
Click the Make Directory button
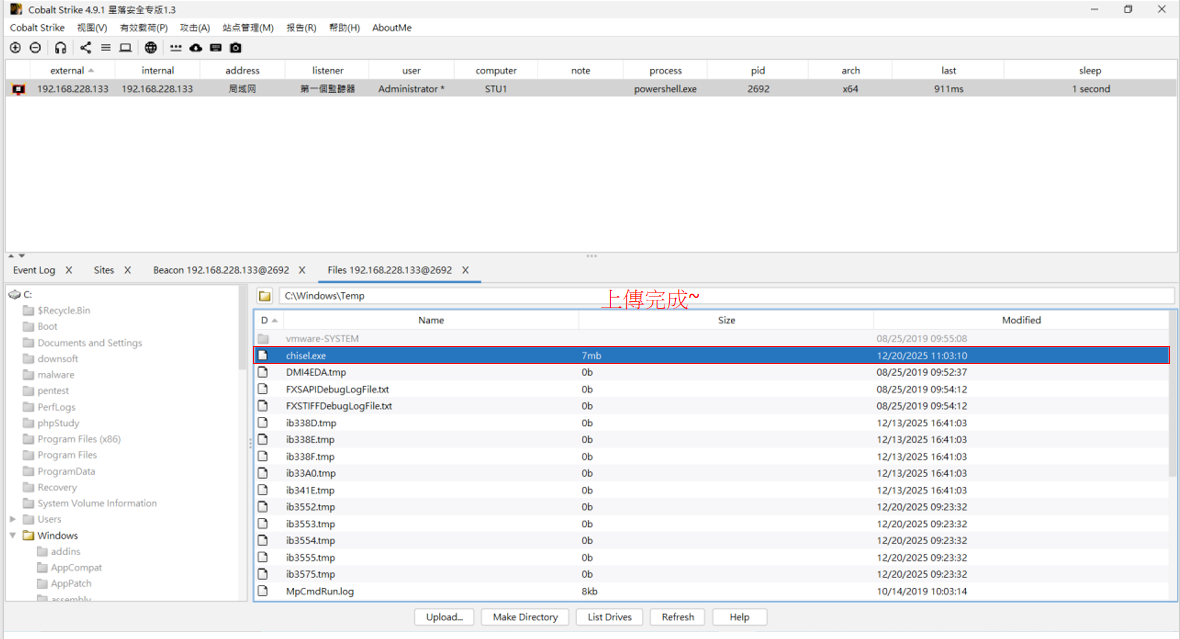525,617
